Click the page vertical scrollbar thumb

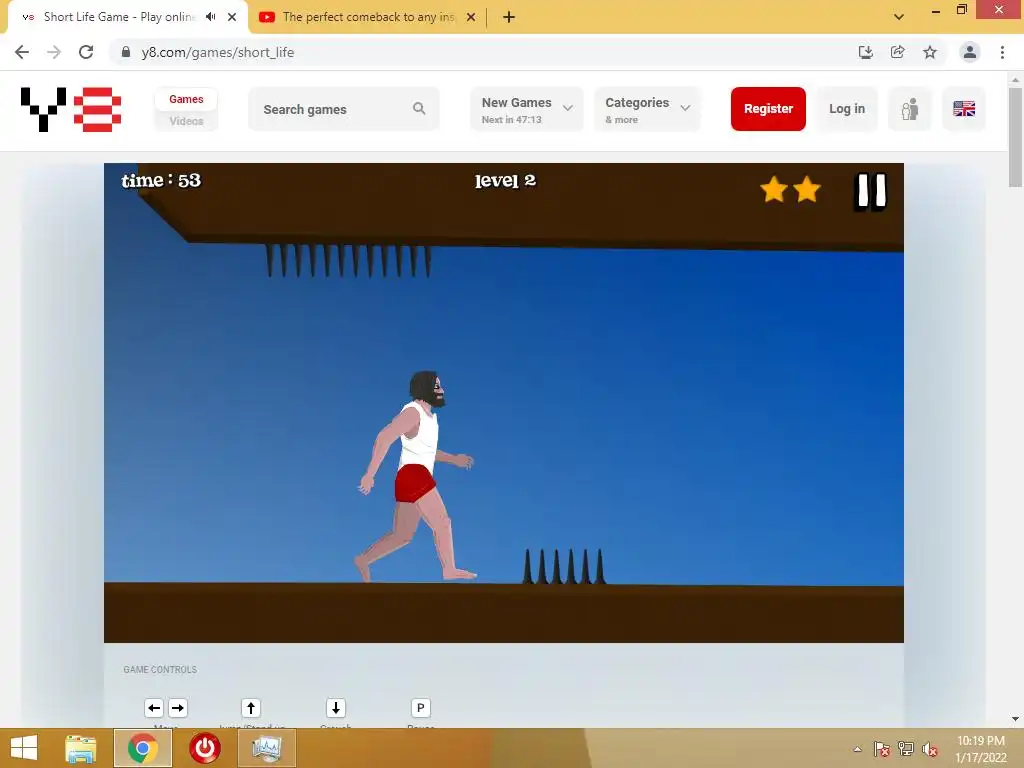coord(1015,137)
